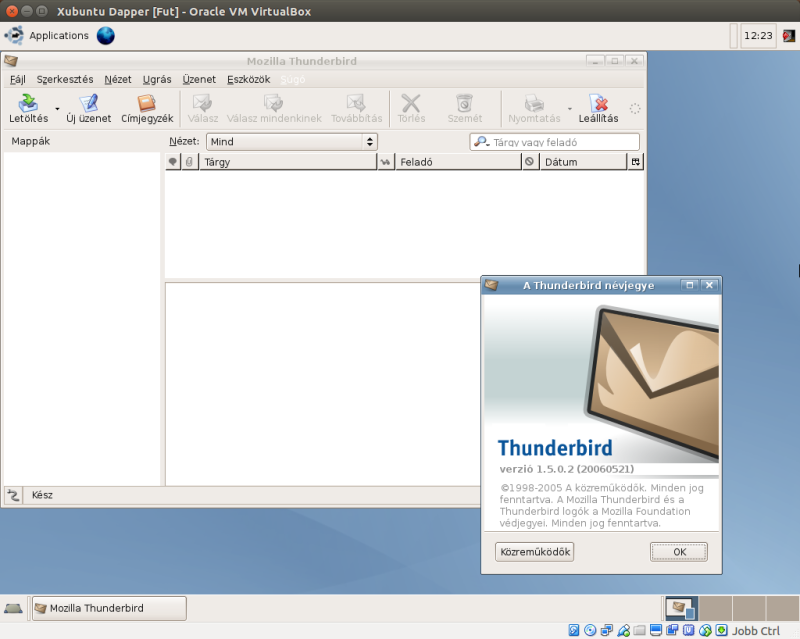Screen dimensions: 800x639
Task: Click the activity throbber in the toolbar
Action: pyautogui.click(x=635, y=108)
